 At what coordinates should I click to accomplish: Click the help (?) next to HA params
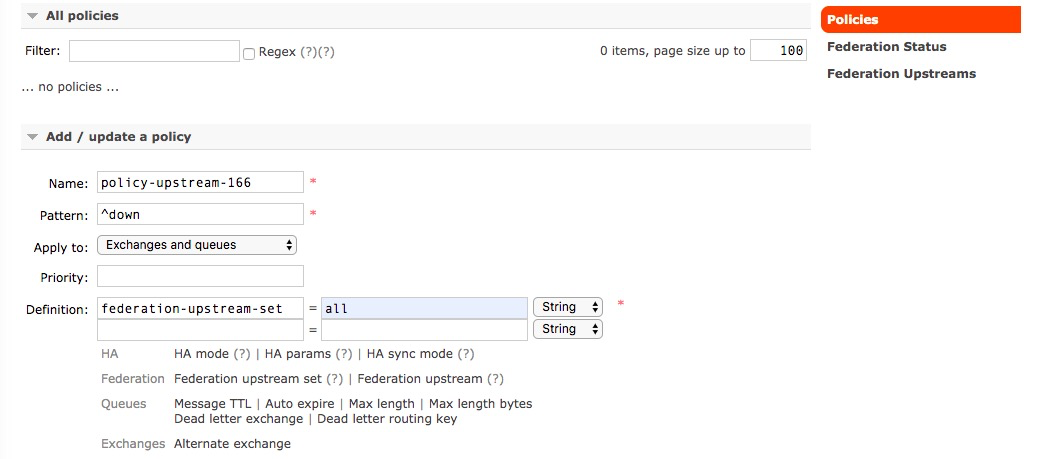coord(344,354)
